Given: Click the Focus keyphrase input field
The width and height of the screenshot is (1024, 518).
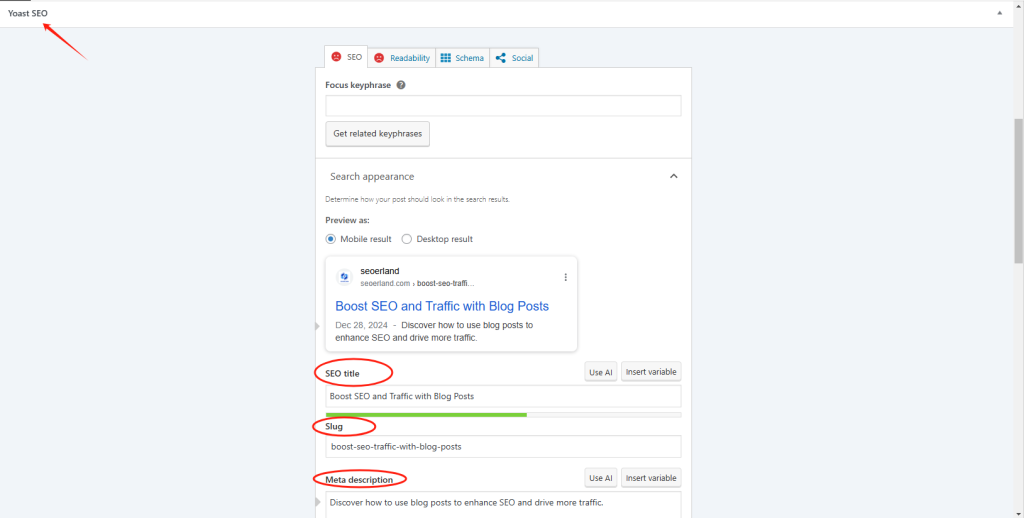Looking at the screenshot, I should pyautogui.click(x=503, y=106).
